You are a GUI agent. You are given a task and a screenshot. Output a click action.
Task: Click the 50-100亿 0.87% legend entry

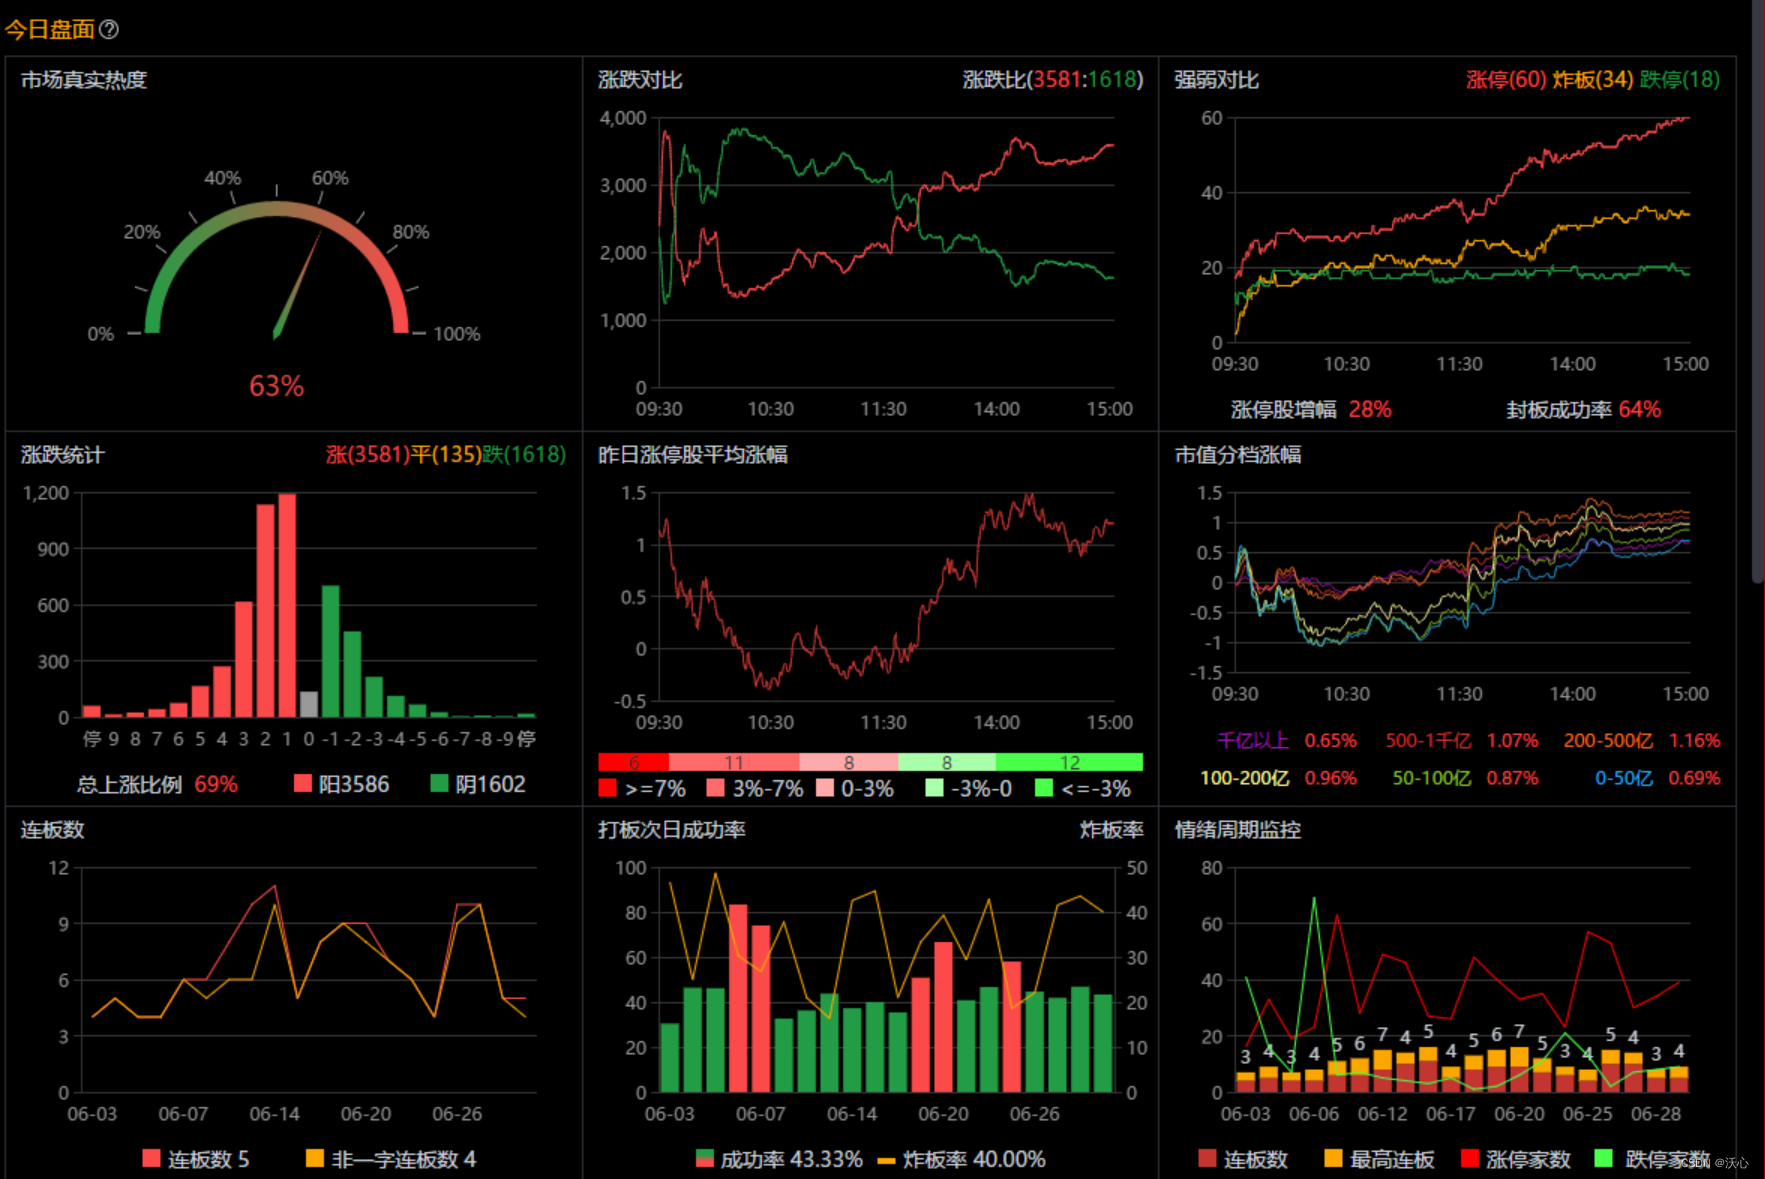tap(1465, 778)
